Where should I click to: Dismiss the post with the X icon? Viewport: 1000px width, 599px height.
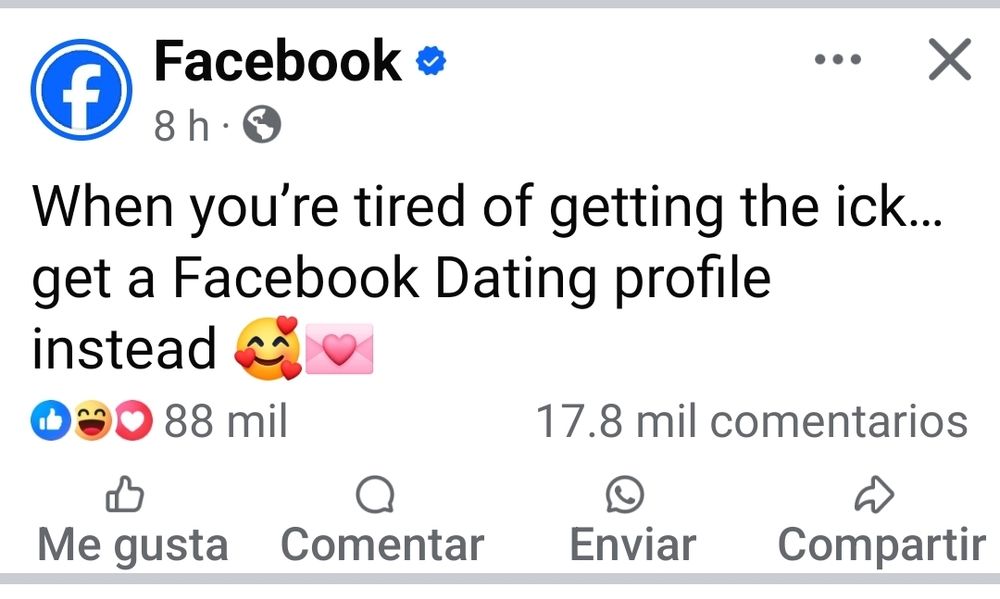pos(950,59)
